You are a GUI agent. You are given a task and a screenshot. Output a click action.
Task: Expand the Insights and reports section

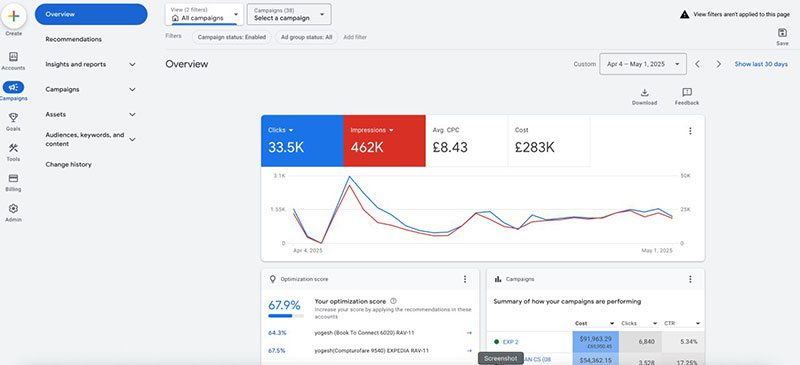click(x=91, y=64)
